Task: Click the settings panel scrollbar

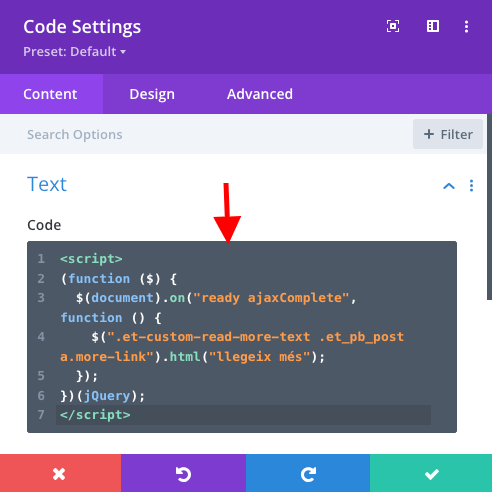Action: [x=489, y=207]
